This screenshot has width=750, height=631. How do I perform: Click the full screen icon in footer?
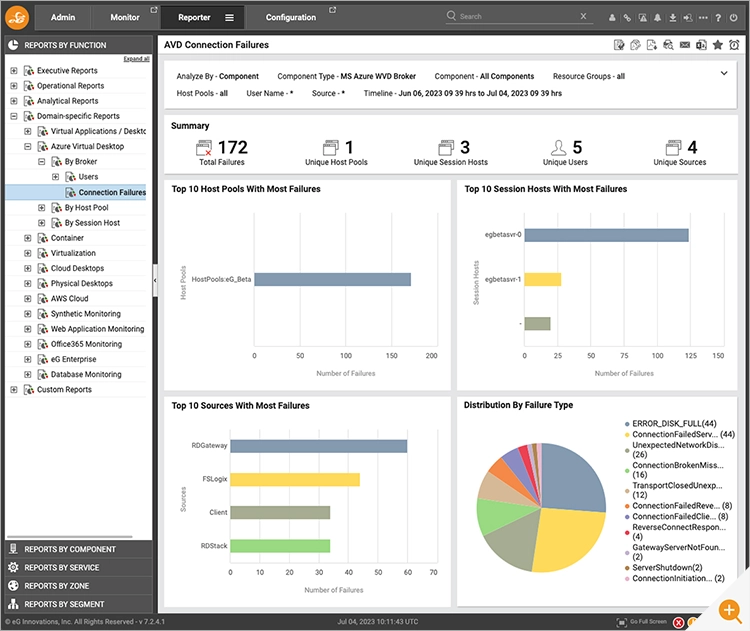(621, 622)
